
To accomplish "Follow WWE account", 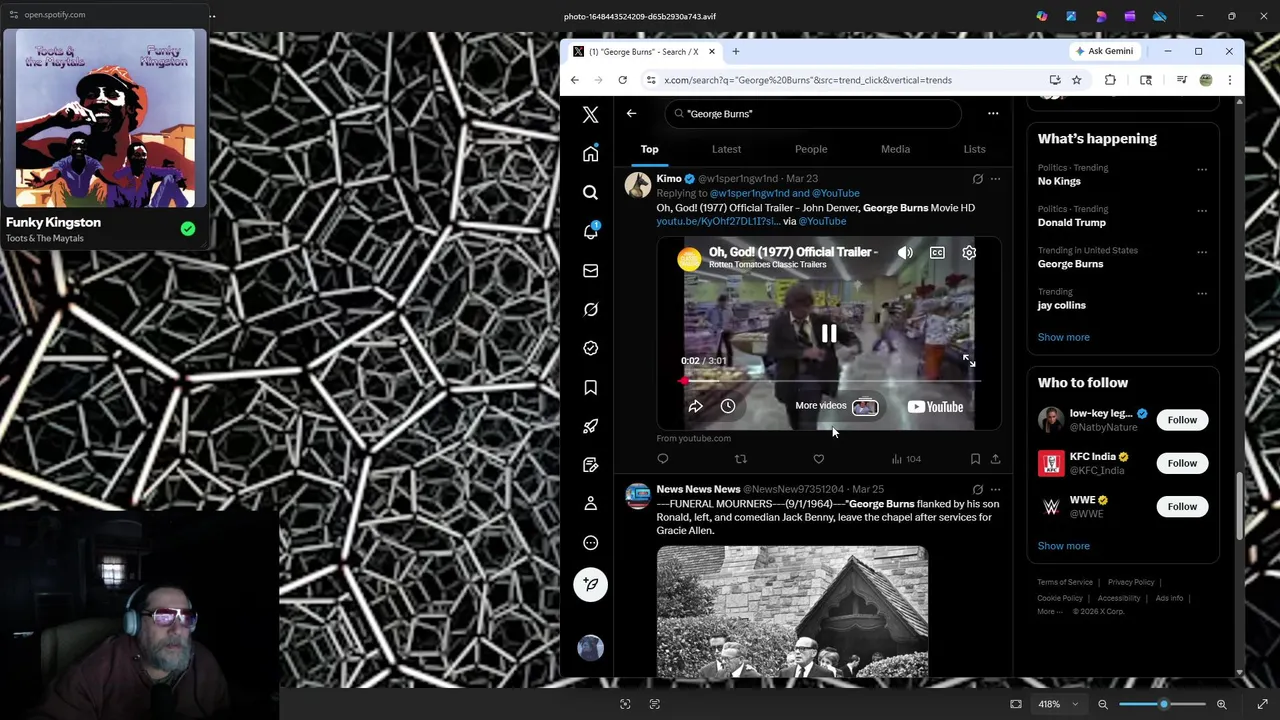I will (1182, 506).
